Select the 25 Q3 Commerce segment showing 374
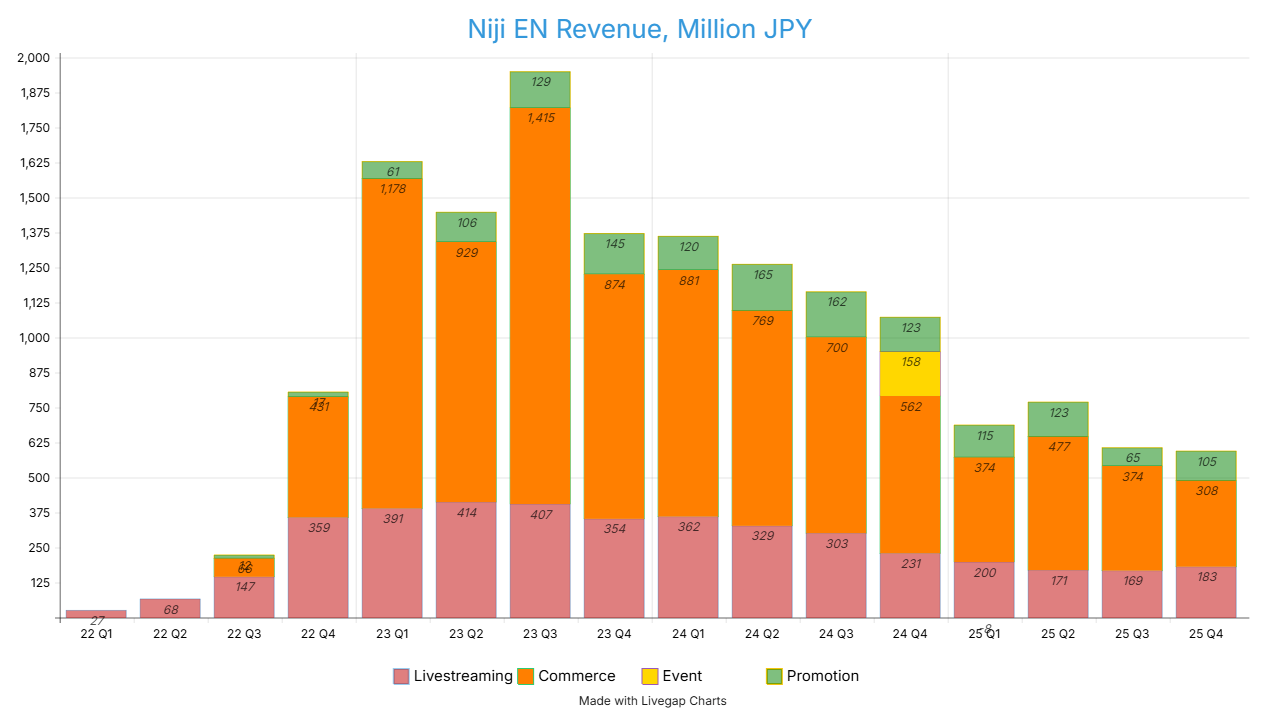Screen dimensions: 1280x720 pyautogui.click(x=1132, y=518)
